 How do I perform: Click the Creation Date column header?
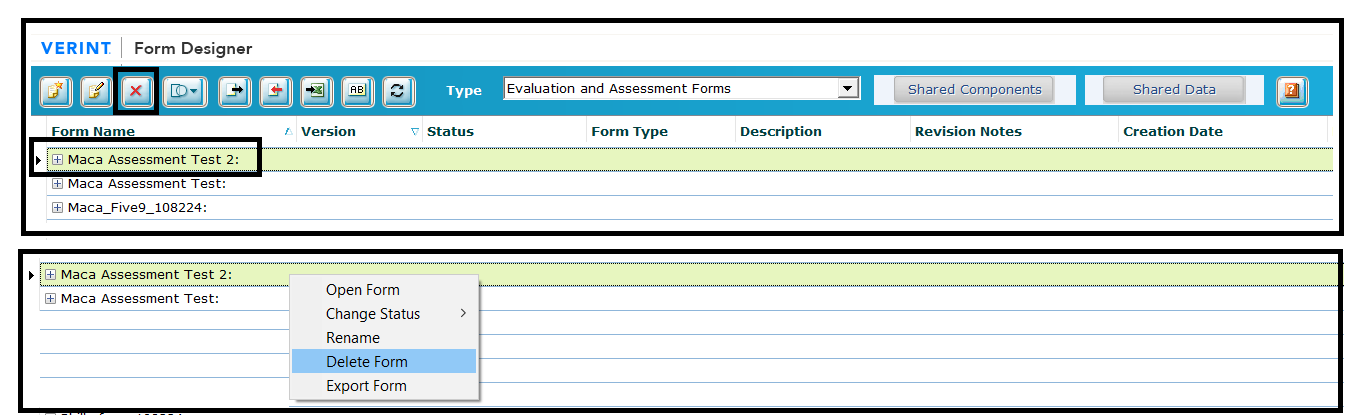click(1173, 131)
